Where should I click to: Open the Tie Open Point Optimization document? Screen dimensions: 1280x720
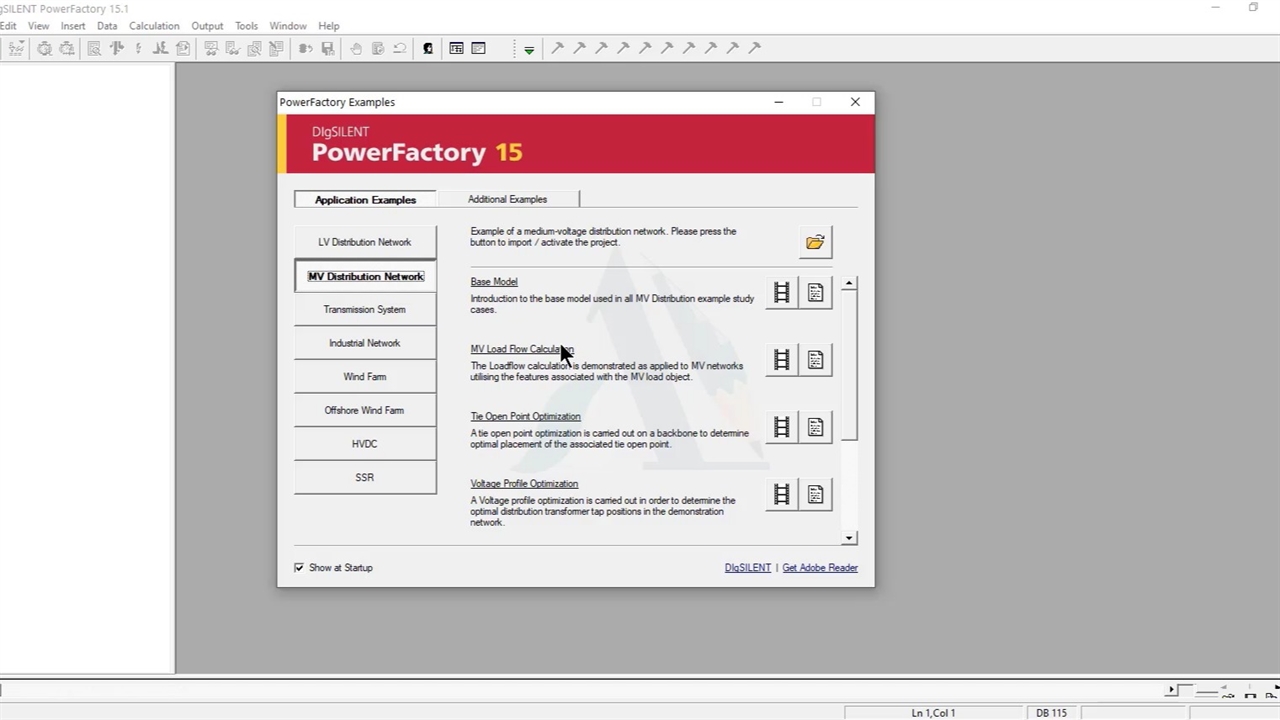pyautogui.click(x=816, y=428)
